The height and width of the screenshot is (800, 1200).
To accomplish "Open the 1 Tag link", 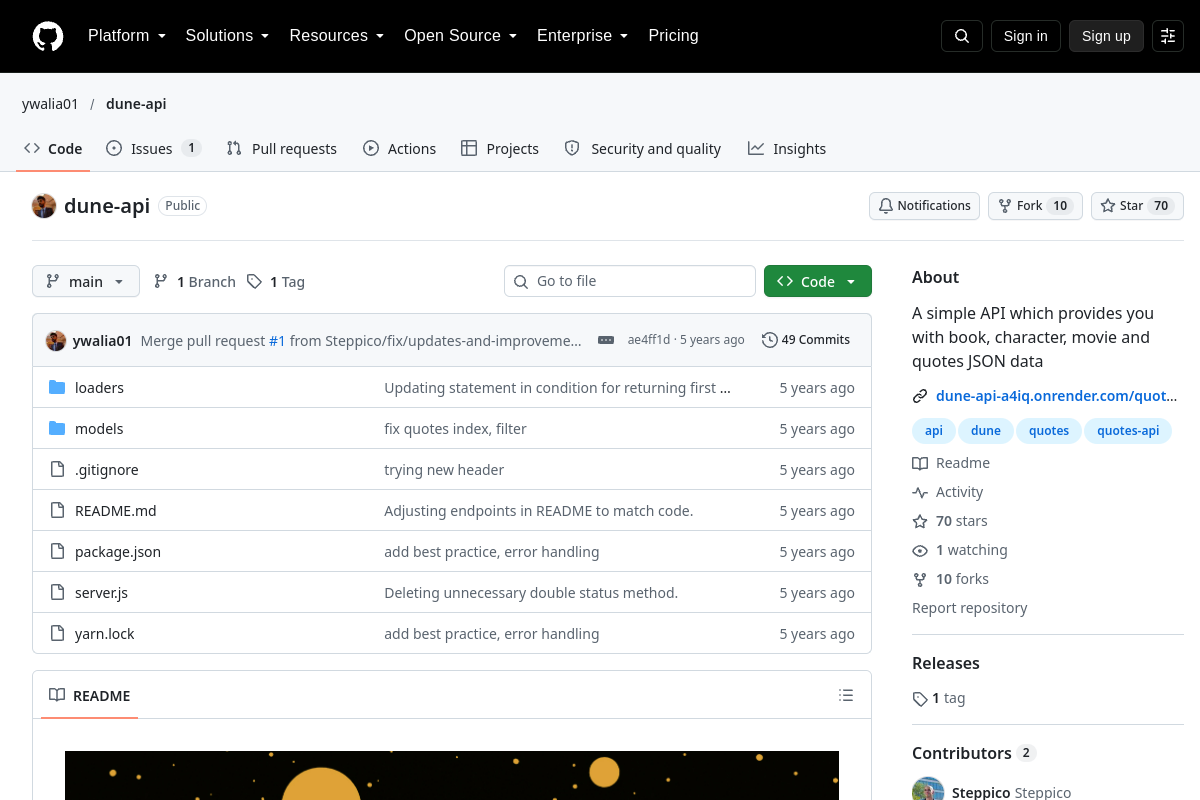I will click(276, 282).
